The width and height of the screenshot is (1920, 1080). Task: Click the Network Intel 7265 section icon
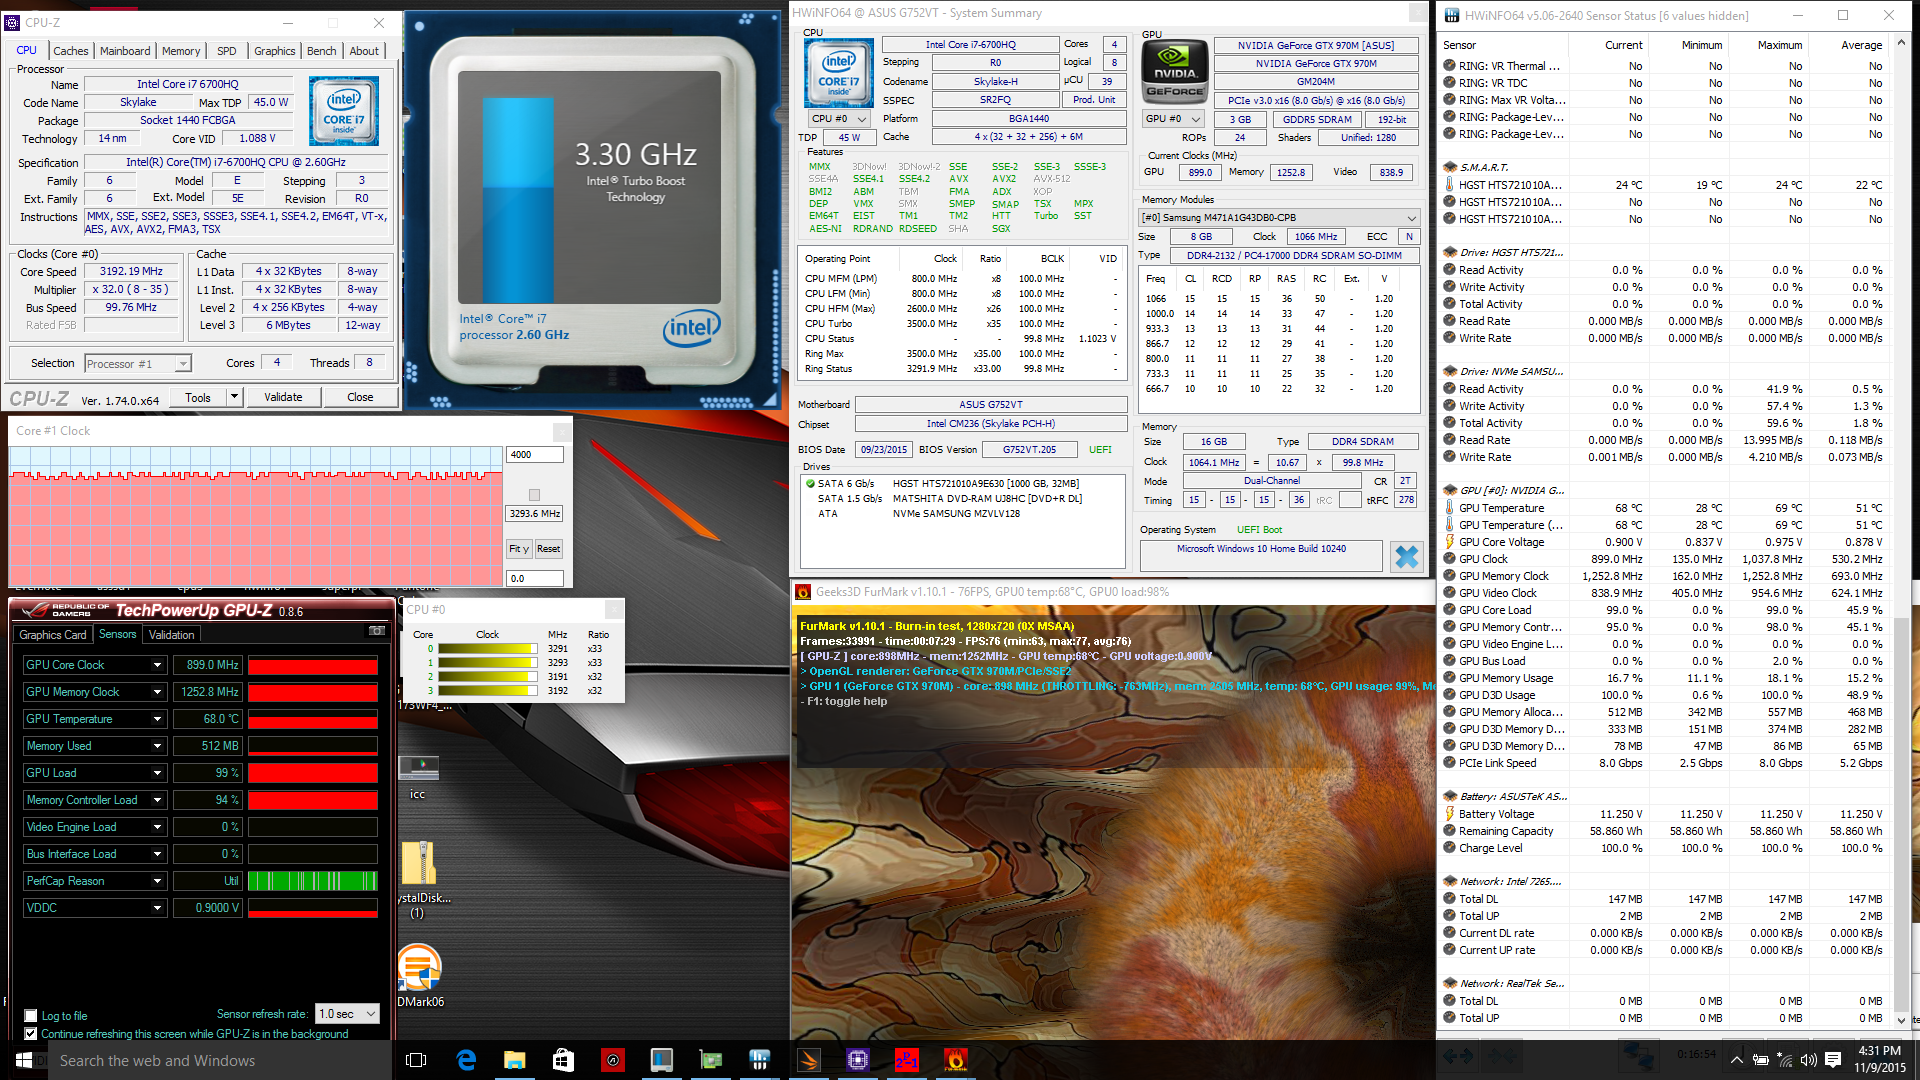pos(1450,881)
